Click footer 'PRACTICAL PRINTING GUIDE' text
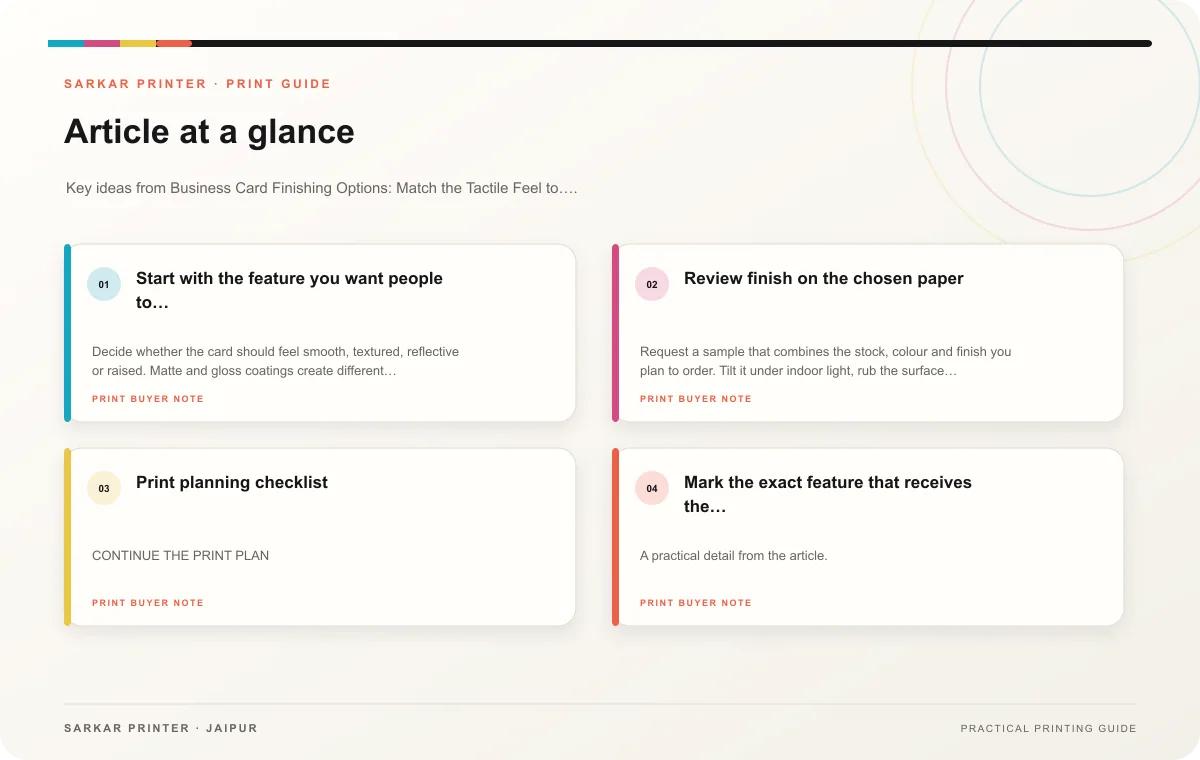 (1048, 729)
